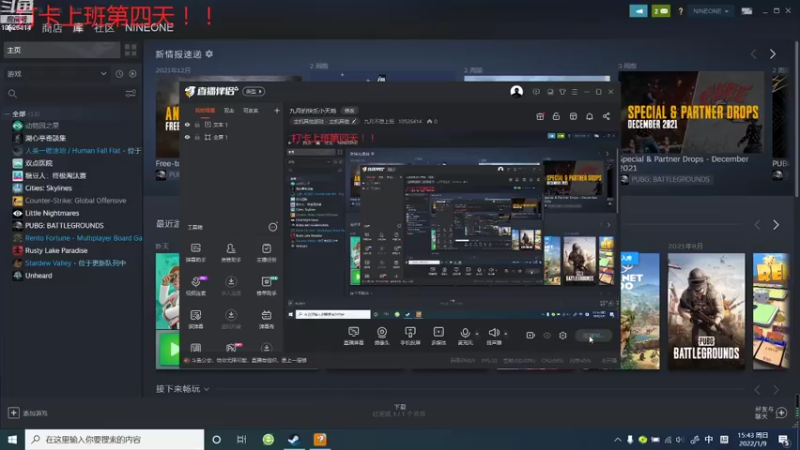Open the 视频连麦 tool with purple badge
The image size is (800, 450).
click(x=196, y=286)
